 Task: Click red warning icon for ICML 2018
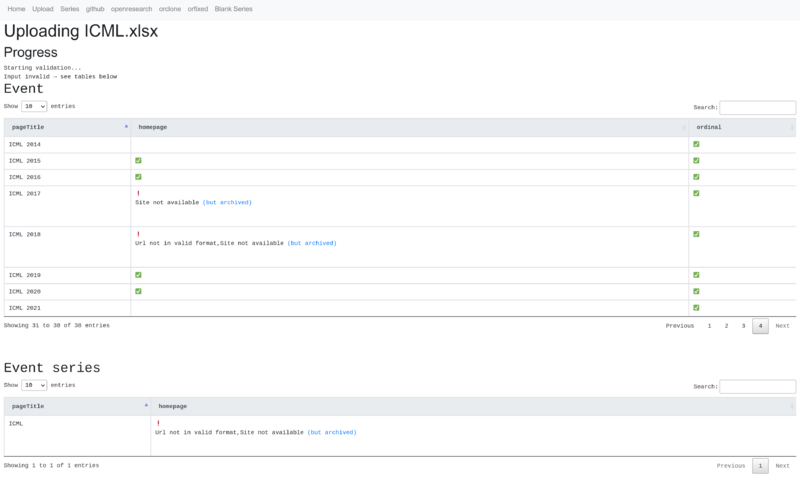tap(138, 234)
